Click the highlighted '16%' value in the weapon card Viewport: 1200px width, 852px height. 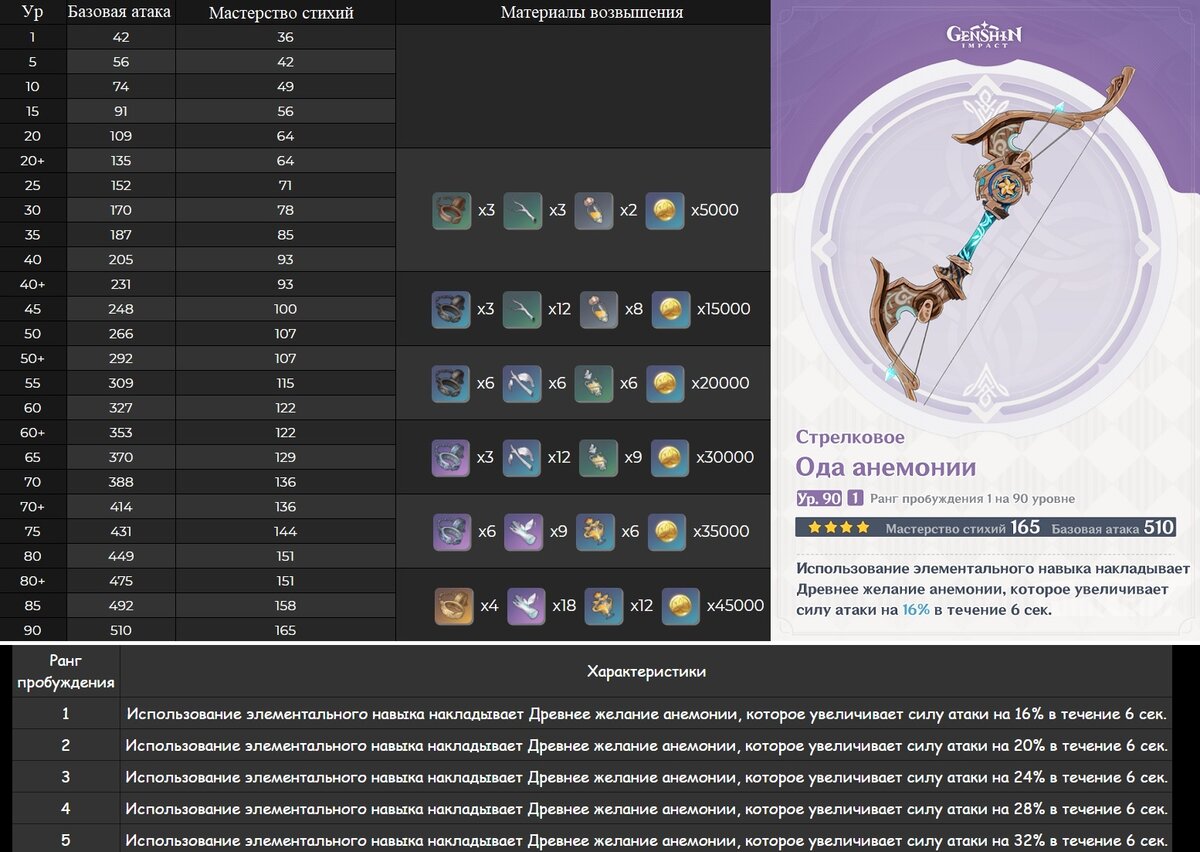916,610
